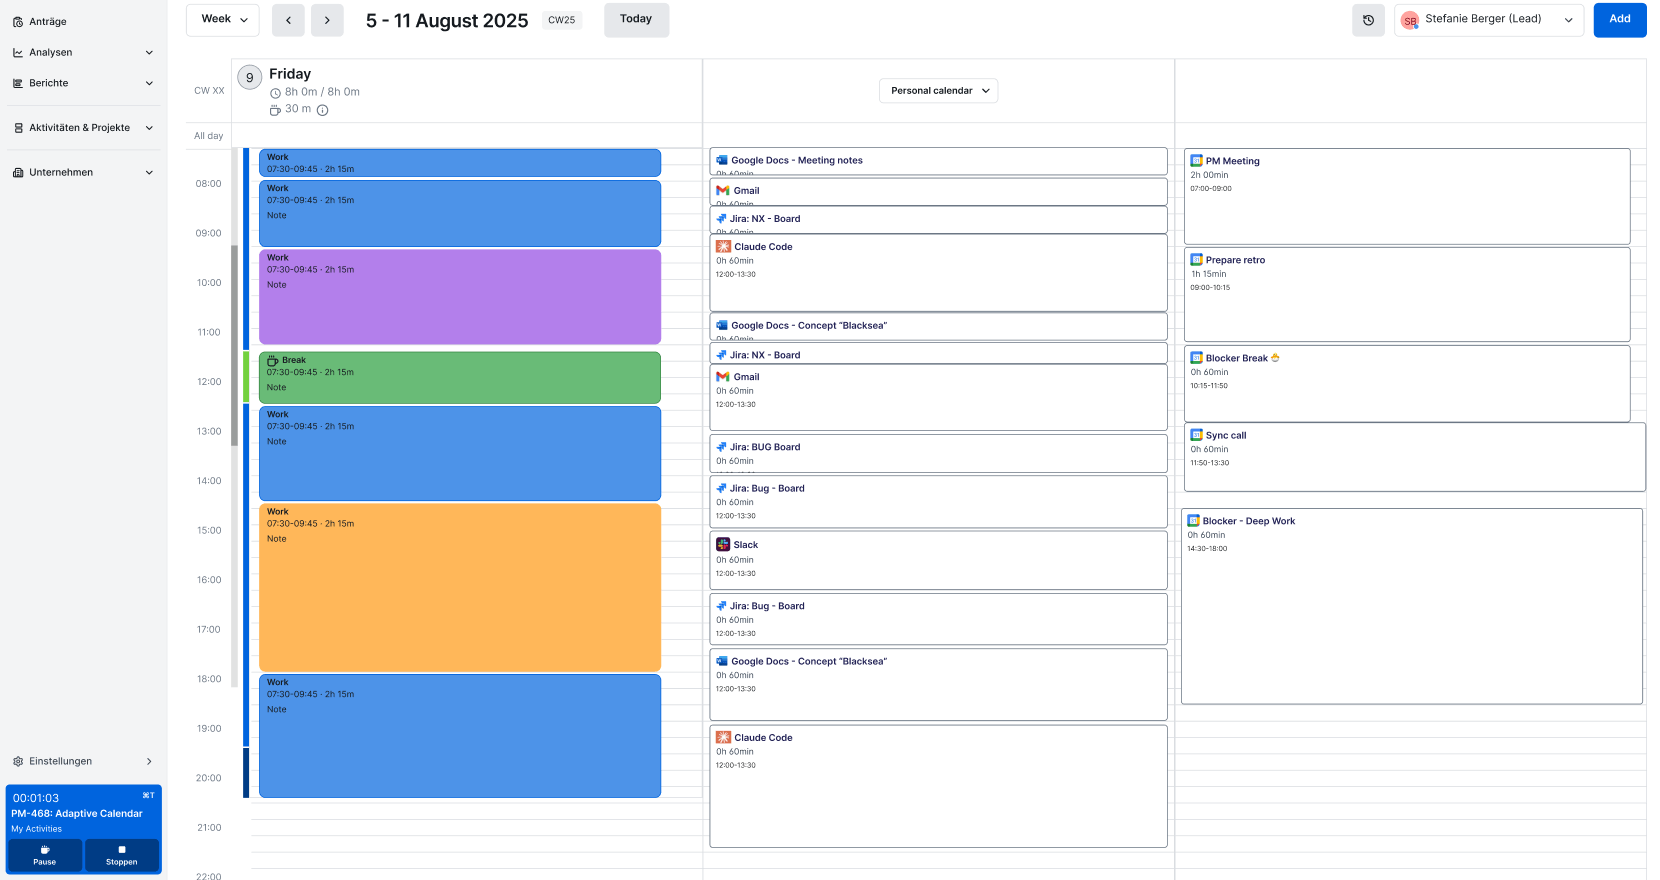The height and width of the screenshot is (880, 1660).
Task: Click the Slack app icon
Action: [x=723, y=545]
